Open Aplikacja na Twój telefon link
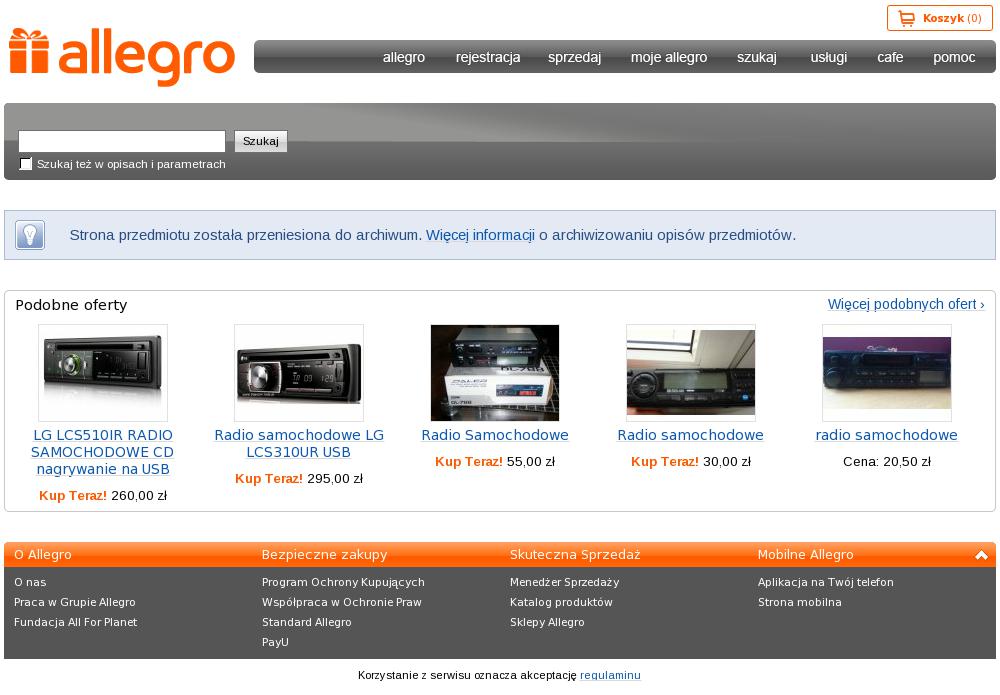1000x695 pixels. (x=826, y=582)
